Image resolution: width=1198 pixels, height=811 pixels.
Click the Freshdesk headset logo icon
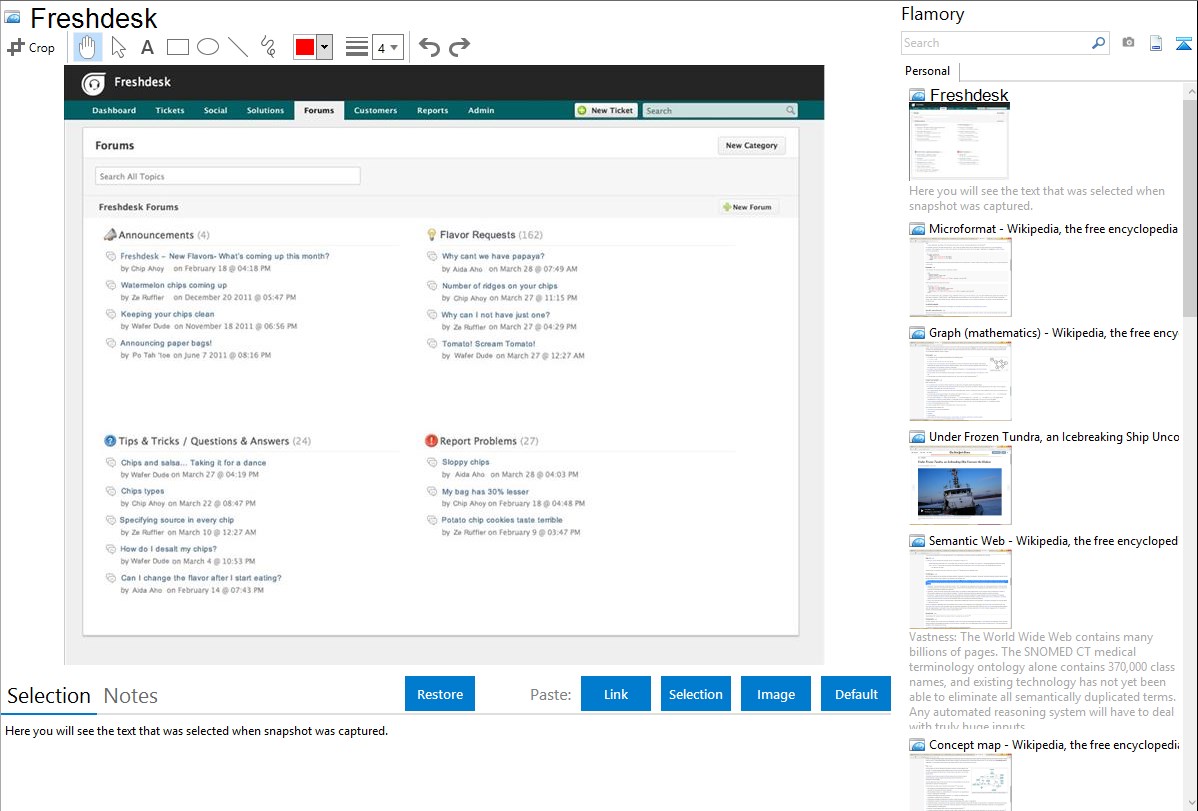point(93,83)
